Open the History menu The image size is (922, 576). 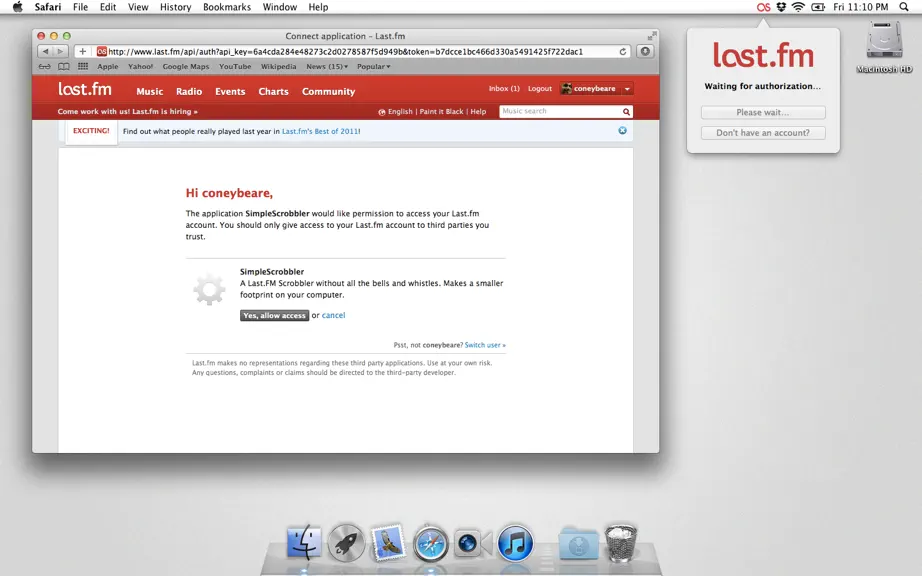(x=175, y=7)
